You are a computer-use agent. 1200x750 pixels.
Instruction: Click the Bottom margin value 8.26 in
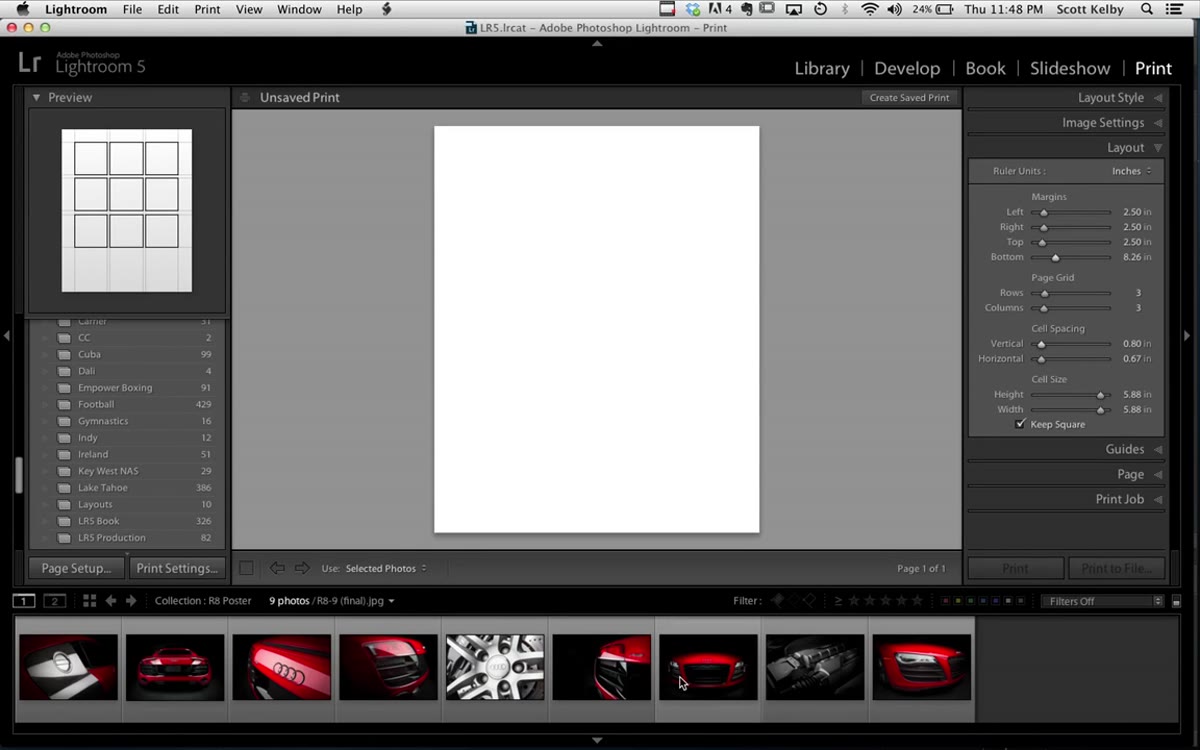(1138, 257)
